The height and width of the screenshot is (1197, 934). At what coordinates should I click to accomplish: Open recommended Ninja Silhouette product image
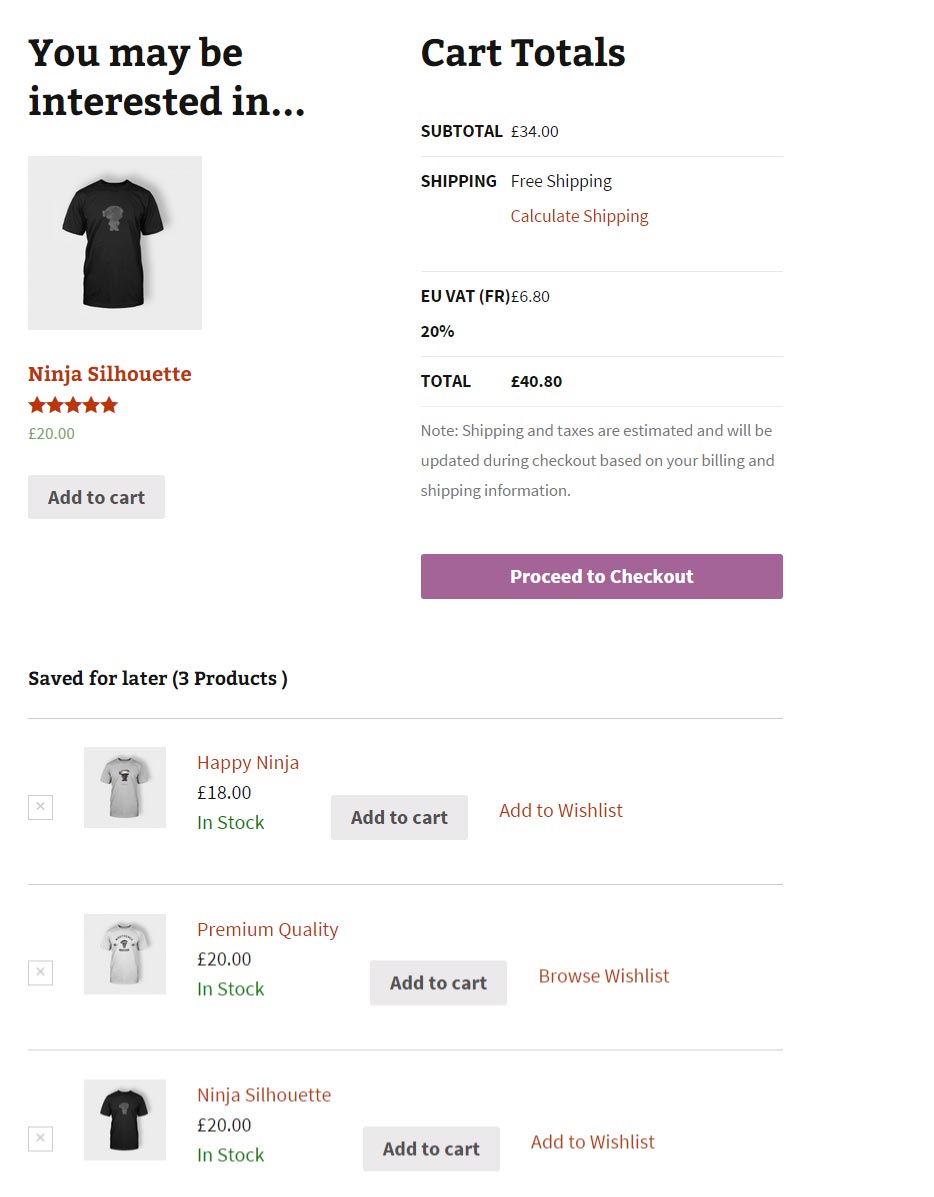click(x=115, y=243)
